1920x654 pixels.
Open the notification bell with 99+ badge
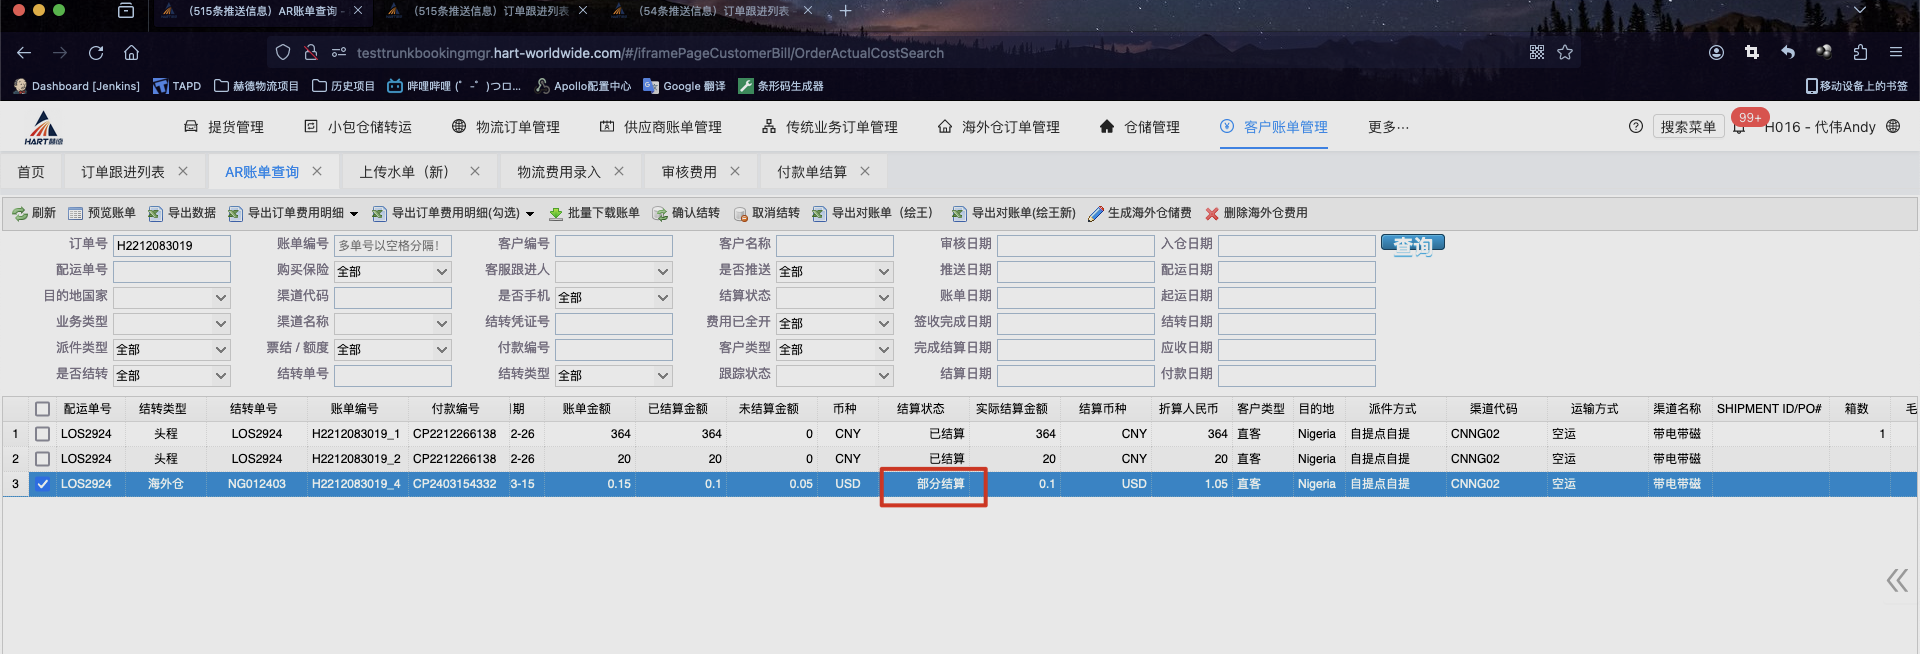pyautogui.click(x=1740, y=127)
